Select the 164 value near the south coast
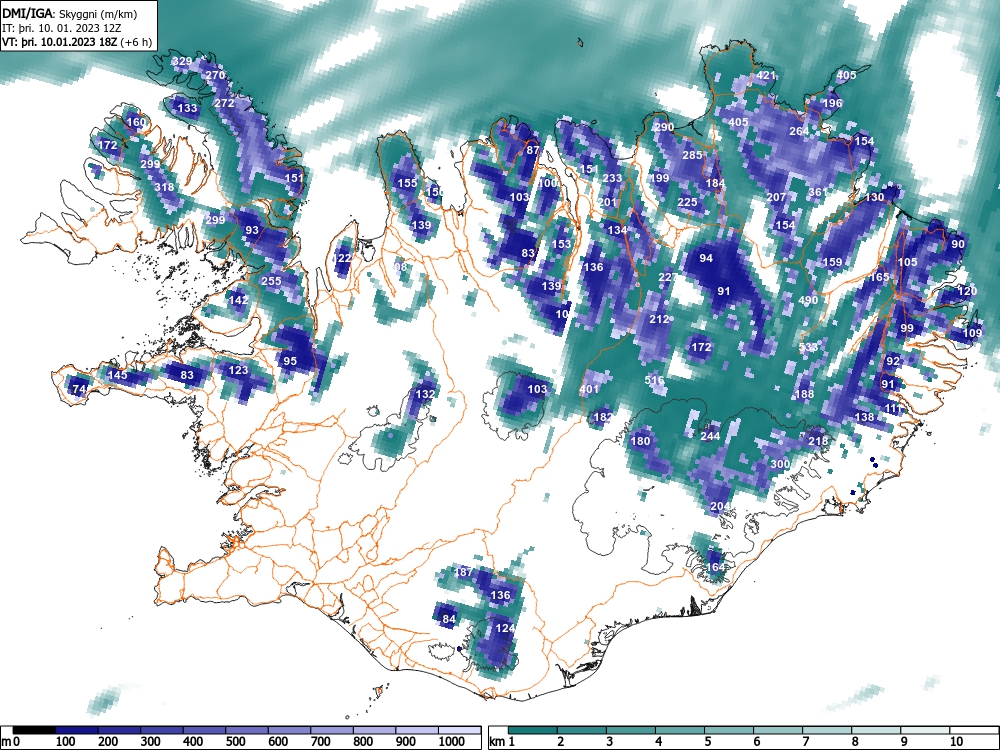This screenshot has height=750, width=1000. coord(715,567)
